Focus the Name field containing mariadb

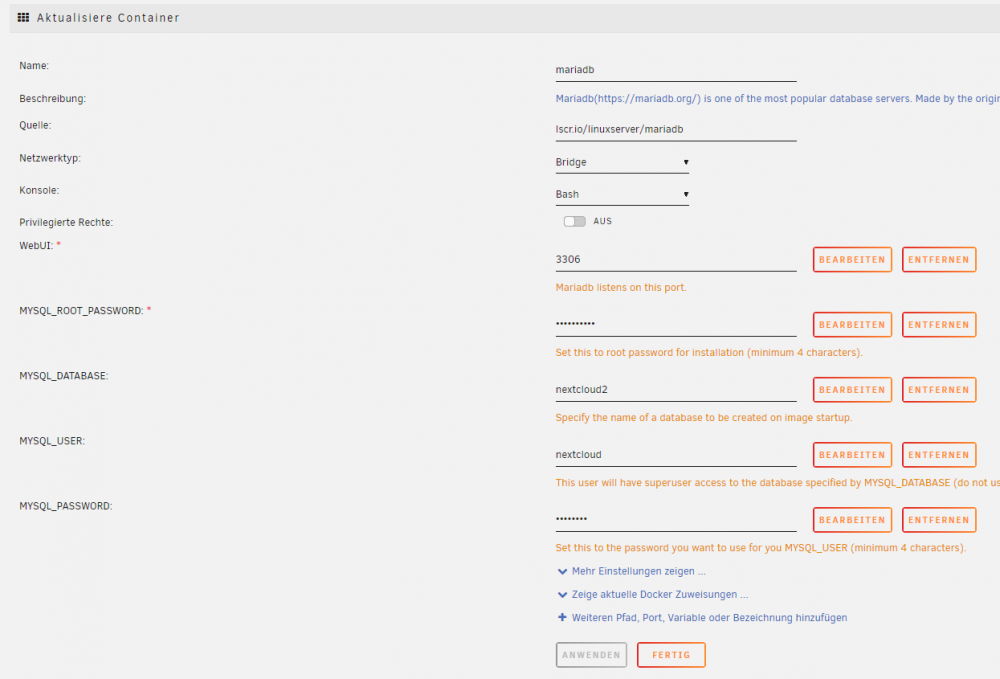tap(675, 70)
